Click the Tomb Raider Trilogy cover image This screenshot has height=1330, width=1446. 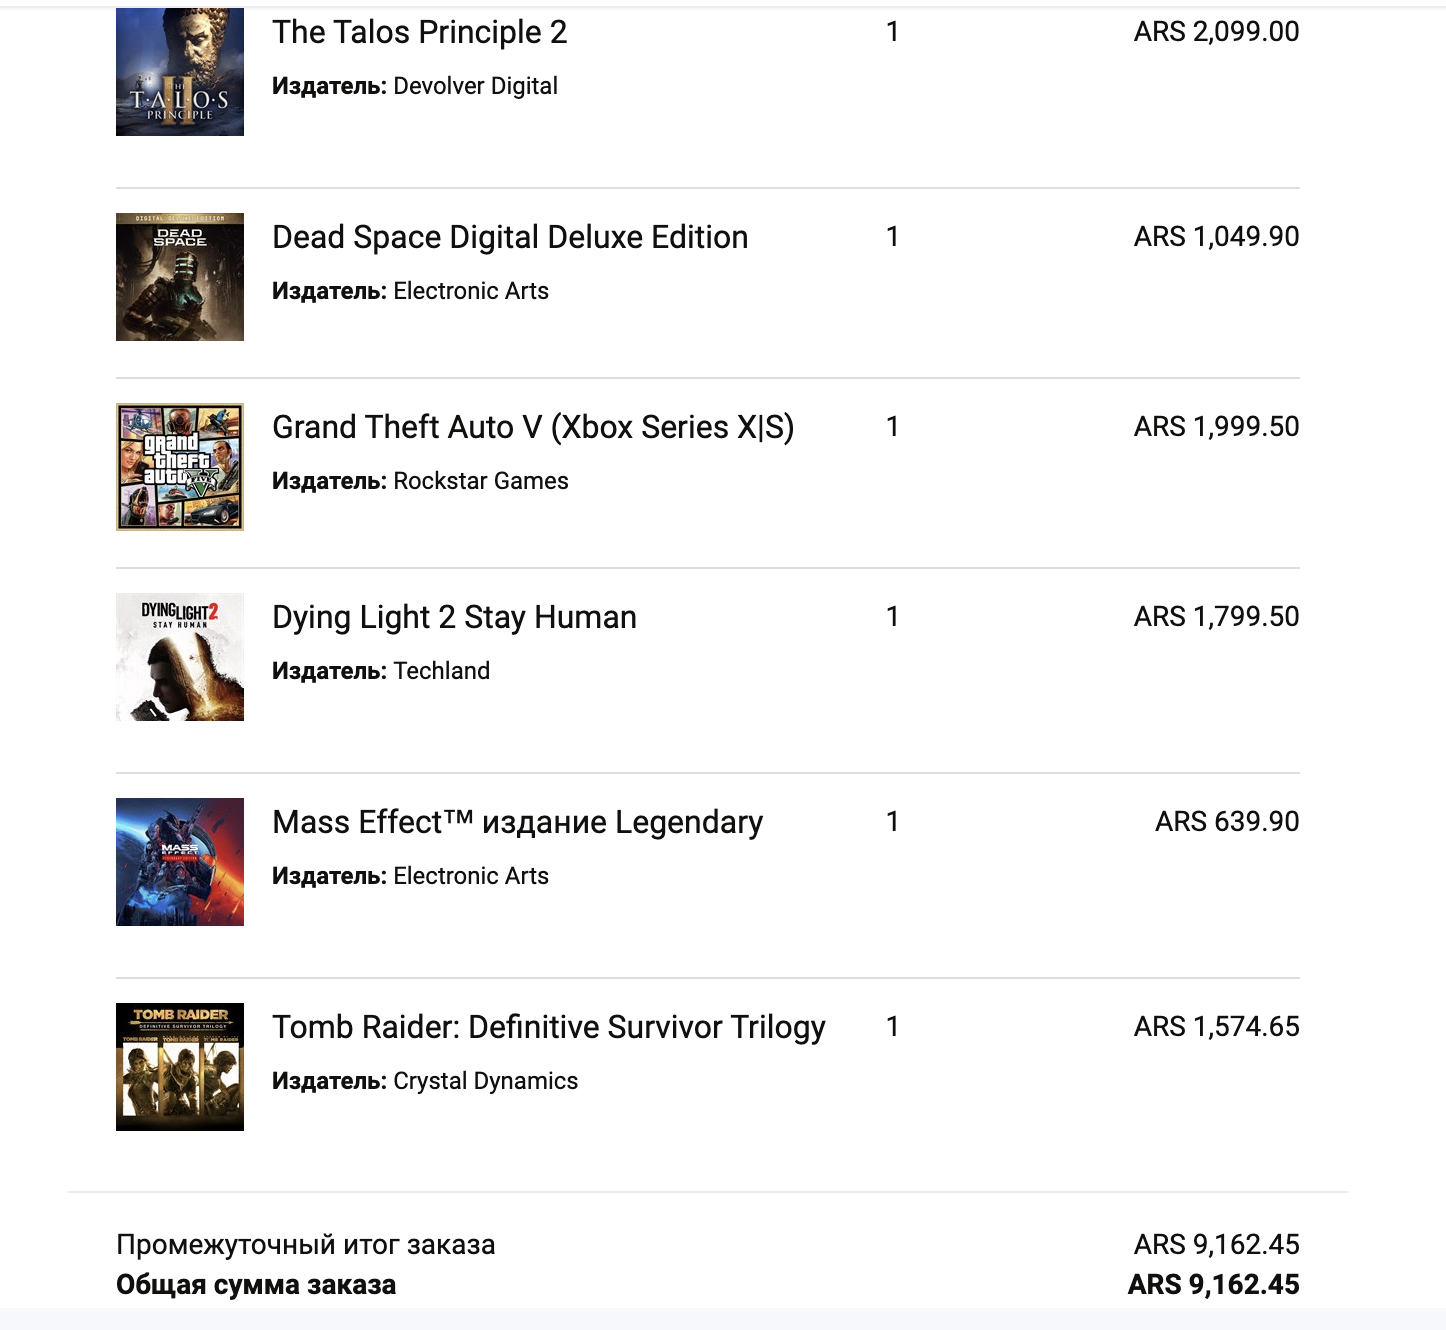point(180,1067)
